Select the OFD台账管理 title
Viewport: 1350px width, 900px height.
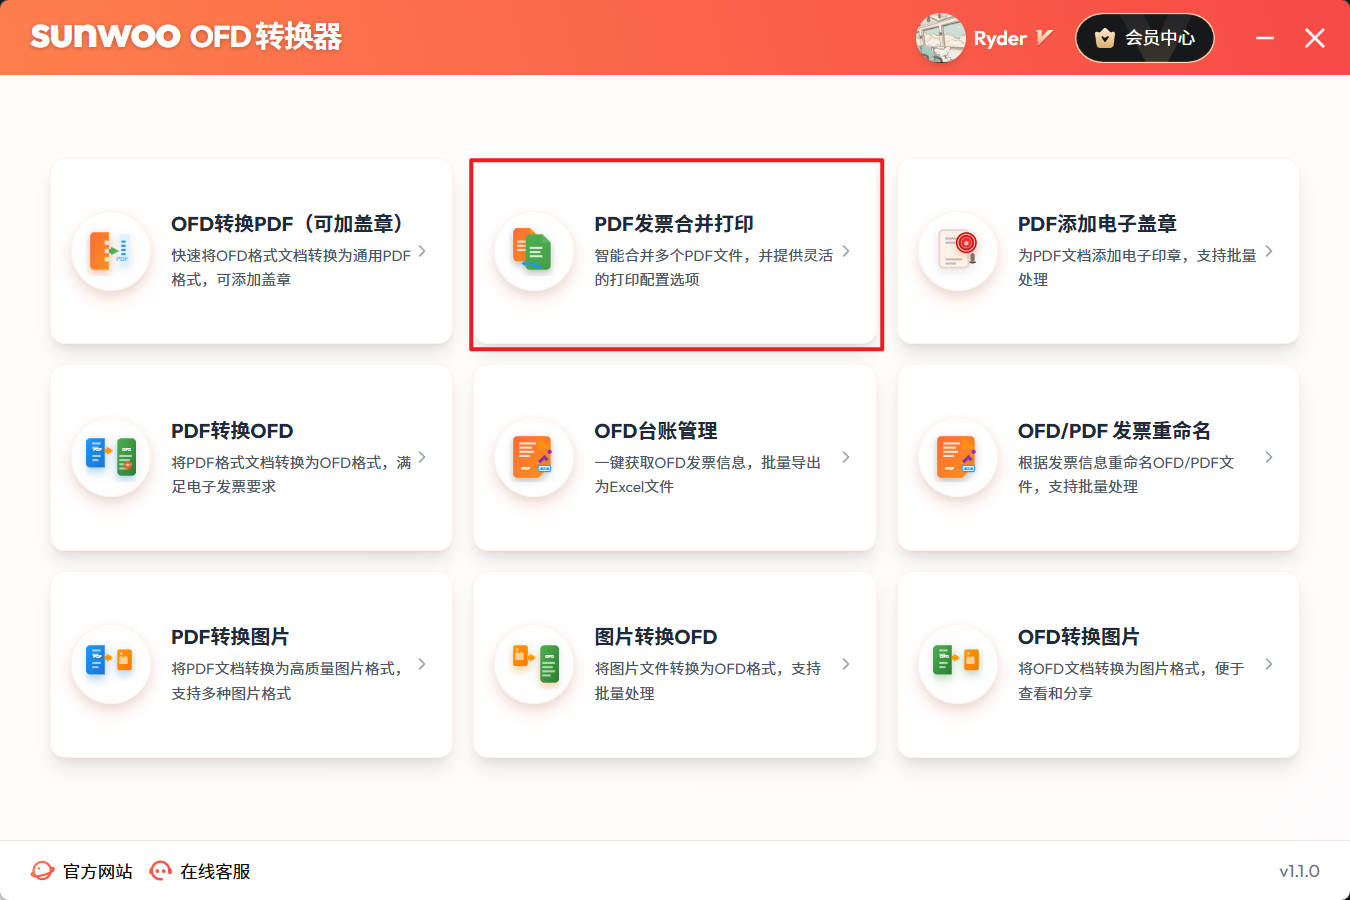coord(656,431)
